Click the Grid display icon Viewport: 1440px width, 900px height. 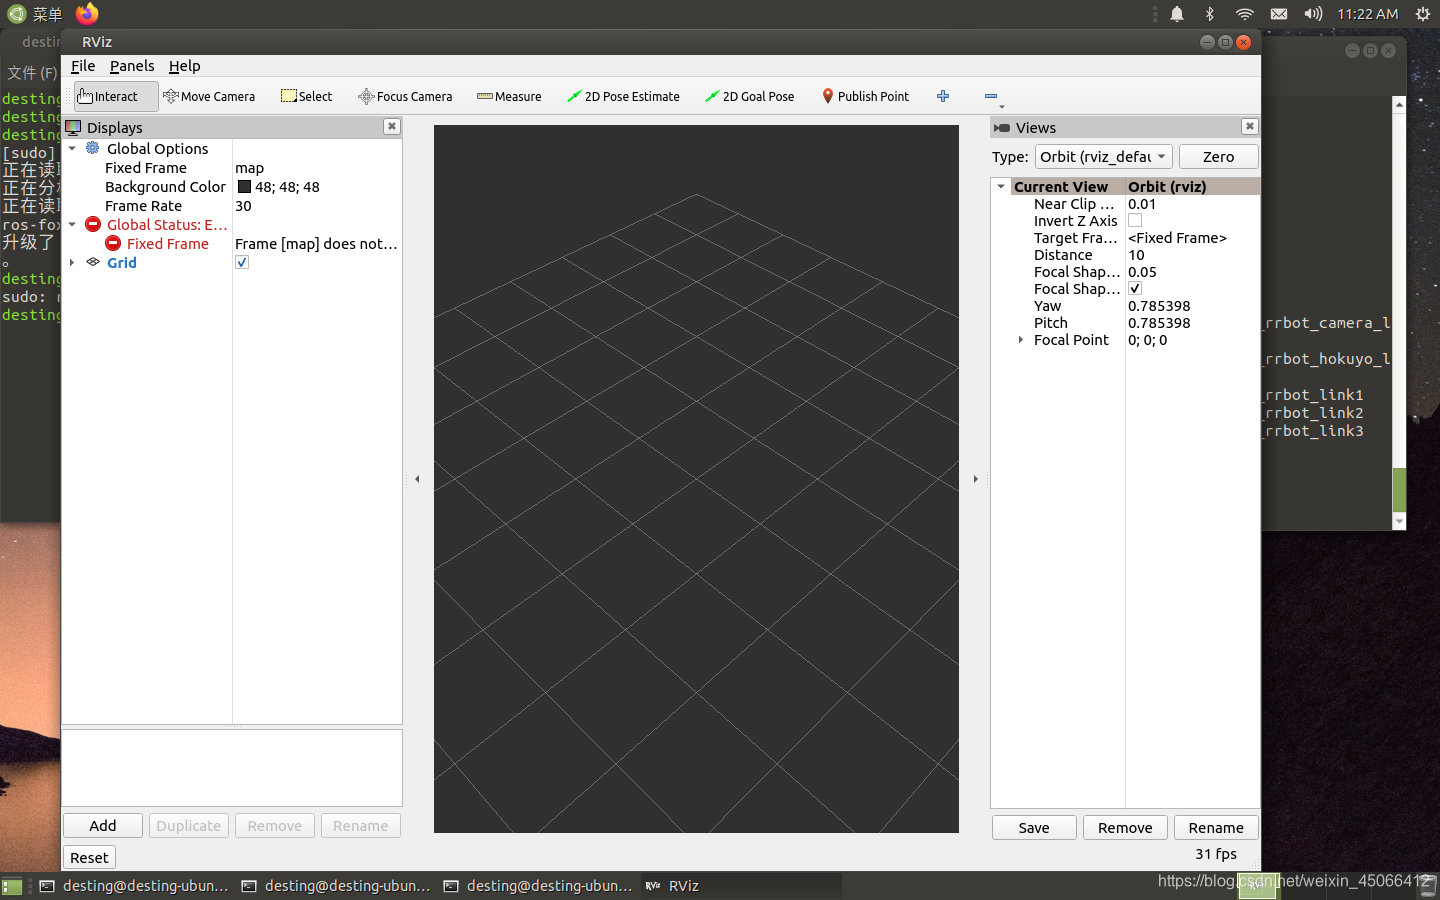click(x=93, y=262)
